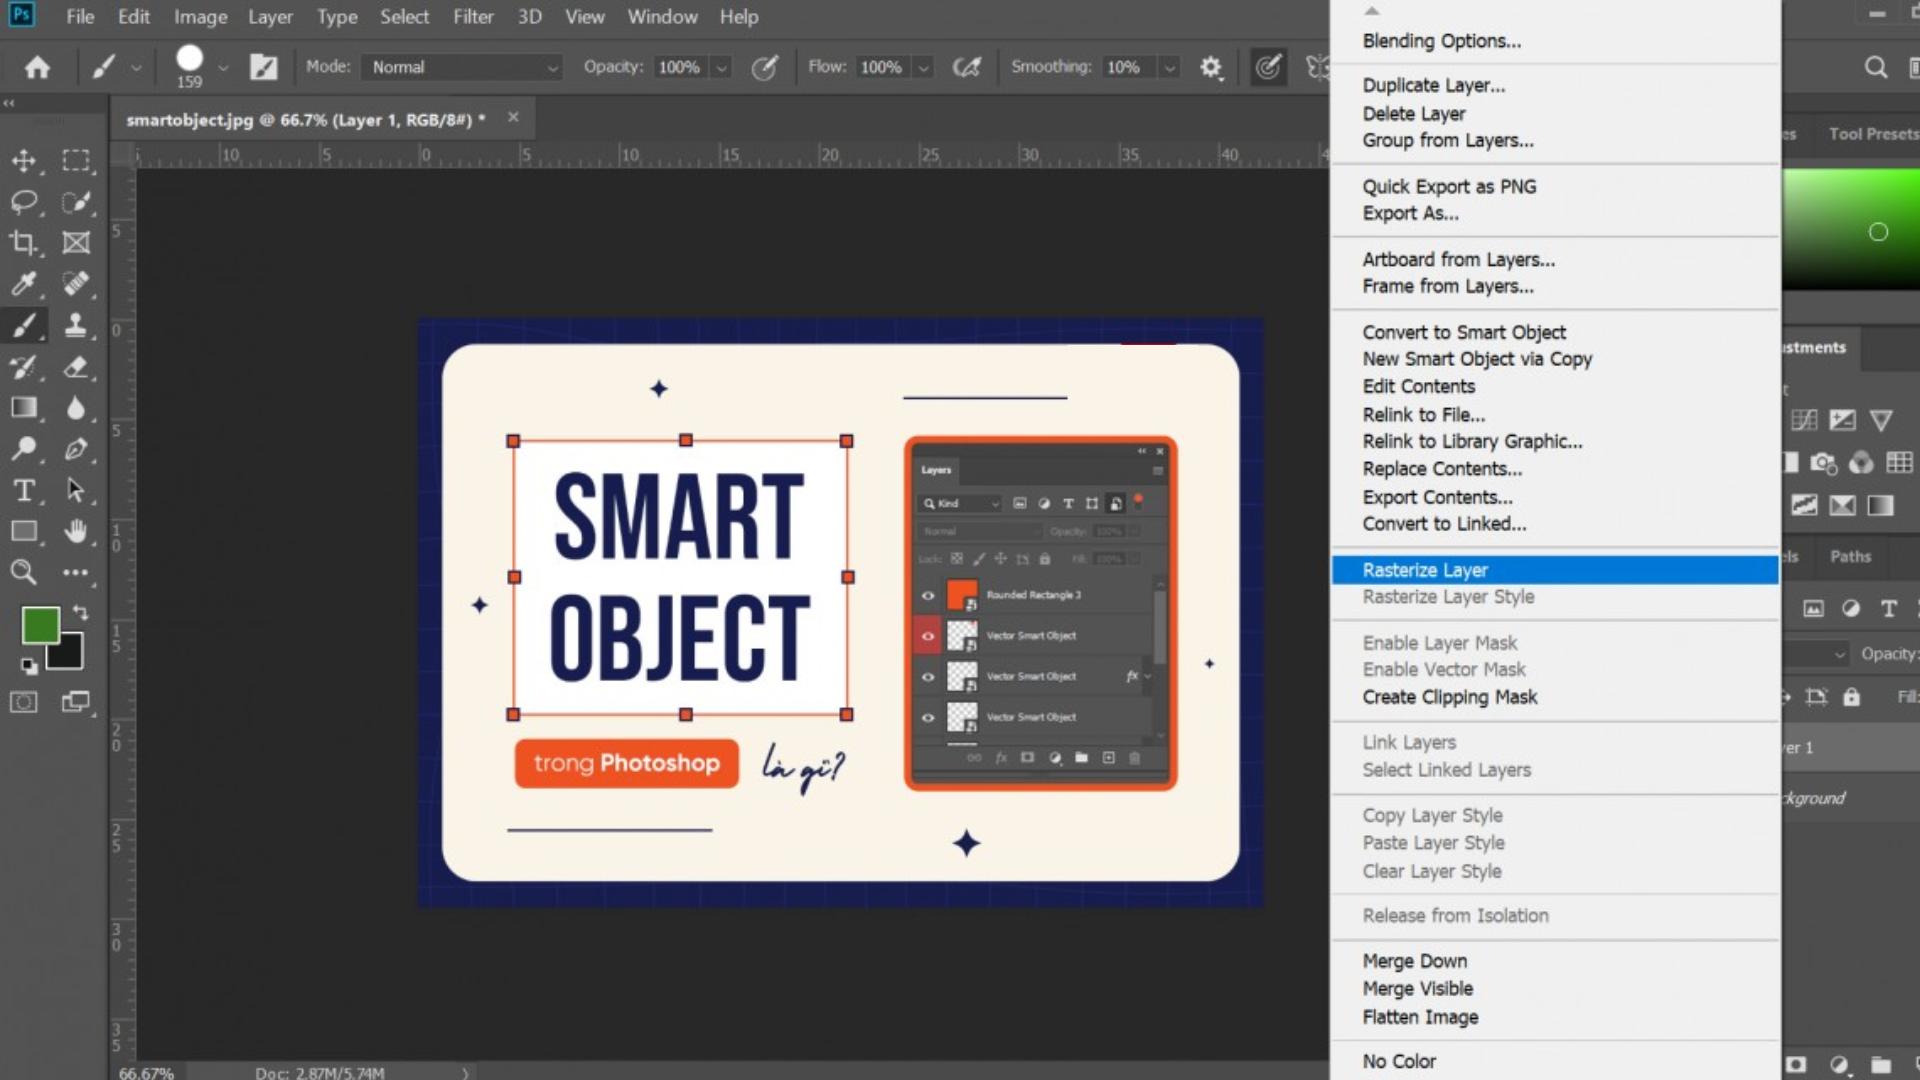The width and height of the screenshot is (1920, 1080).
Task: Open the Curves adjustment in Adjustments panel
Action: coord(1805,420)
